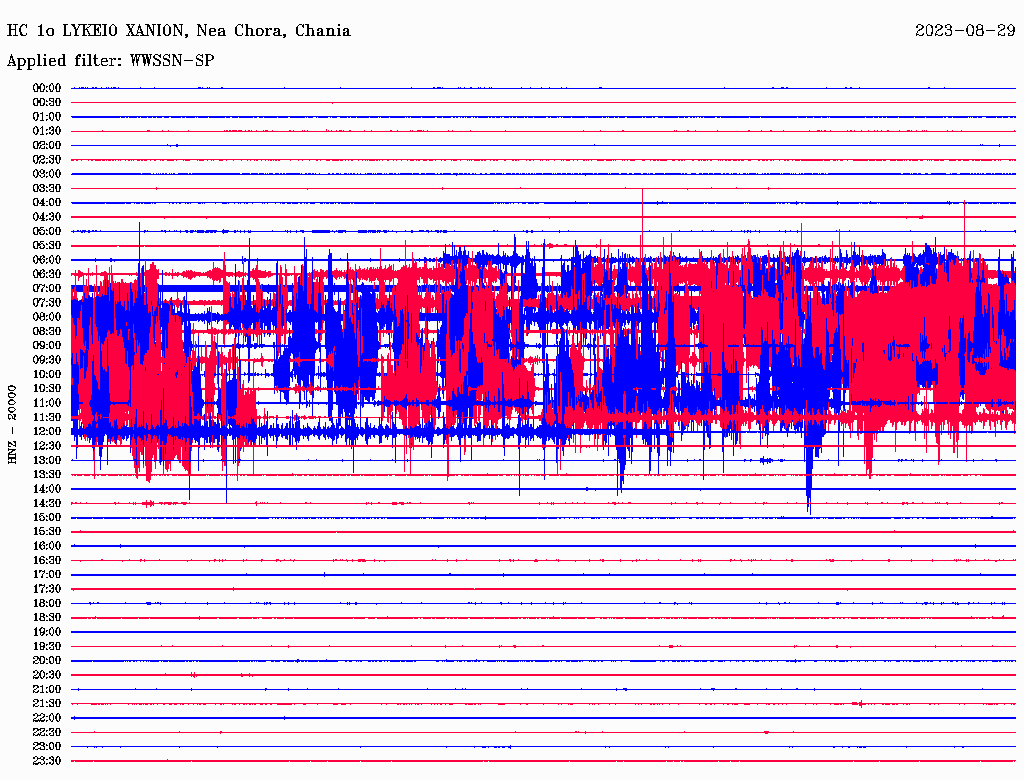Click the 21:00 time label
The width and height of the screenshot is (1024, 780).
[x=47, y=689]
